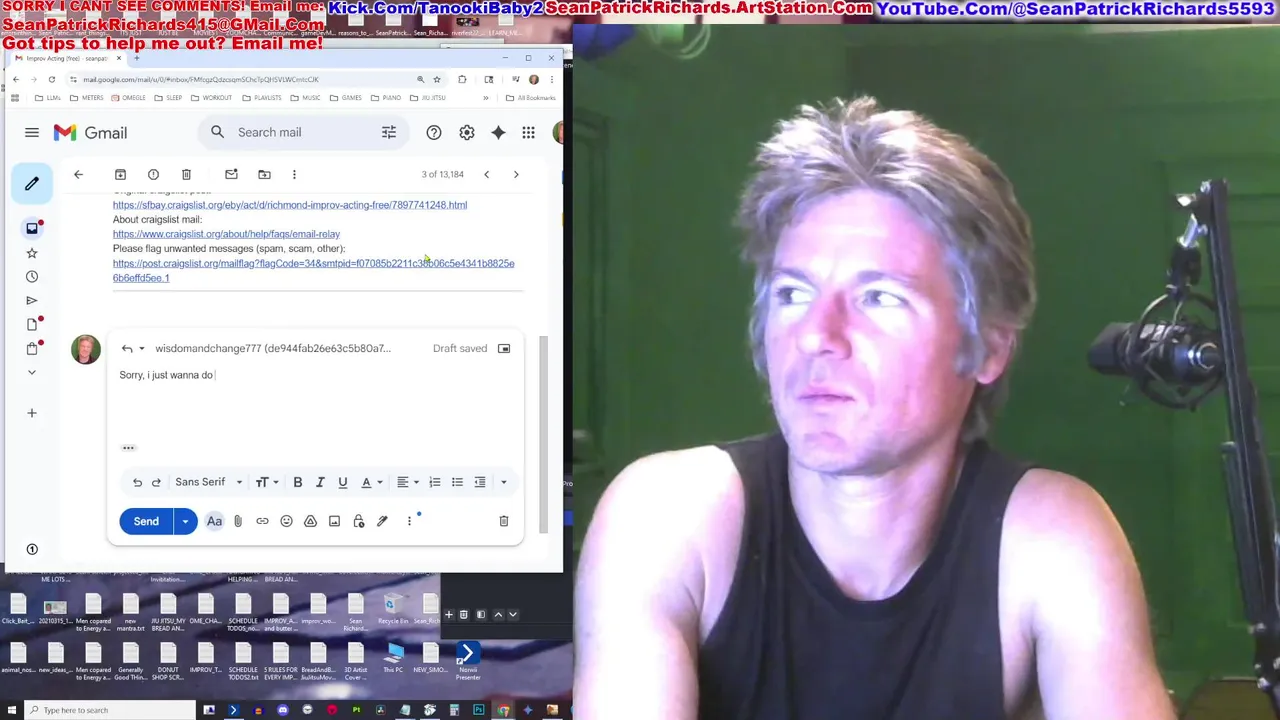1280x720 pixels.
Task: Open more send options dropdown
Action: pyautogui.click(x=185, y=521)
